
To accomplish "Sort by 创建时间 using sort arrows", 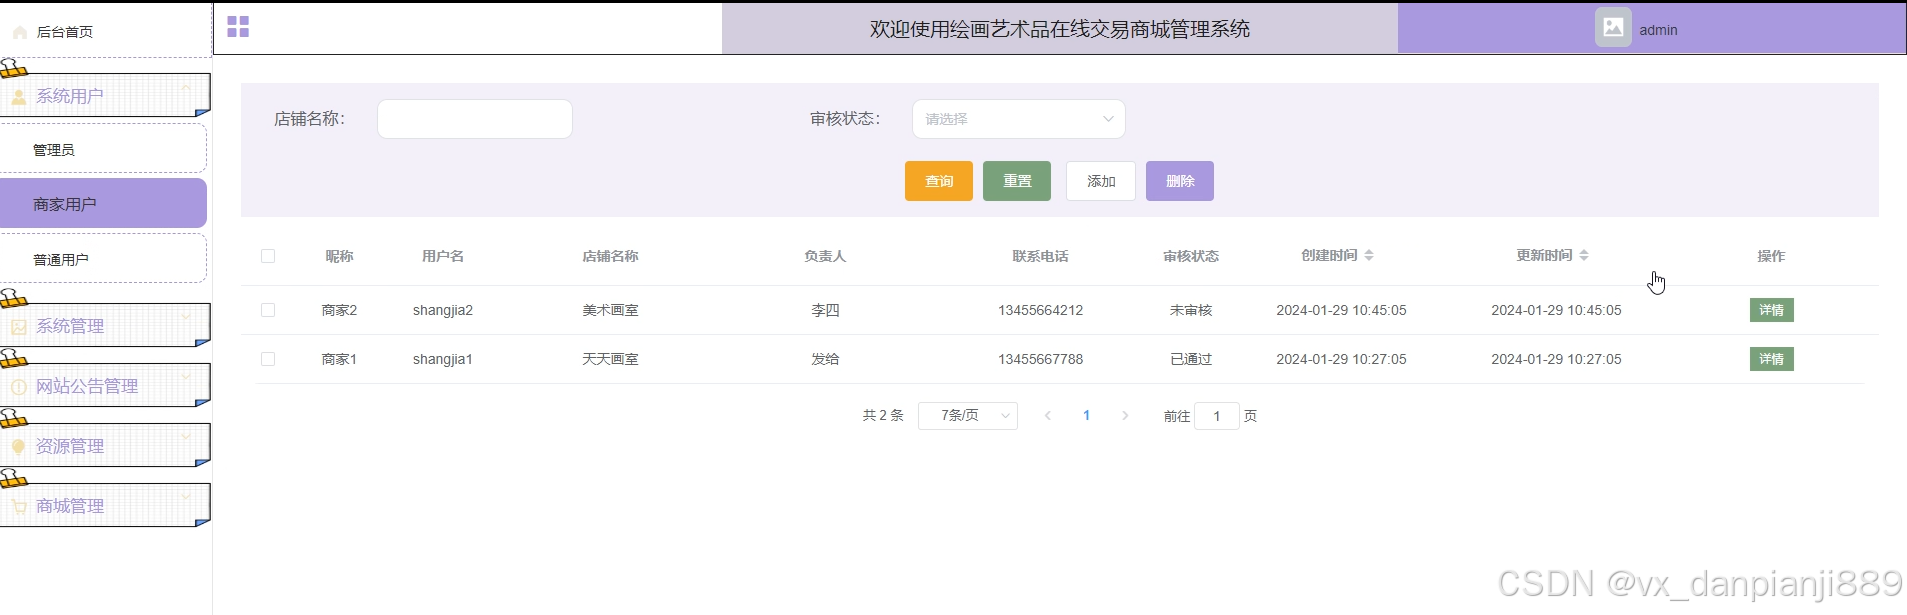I will 1369,256.
